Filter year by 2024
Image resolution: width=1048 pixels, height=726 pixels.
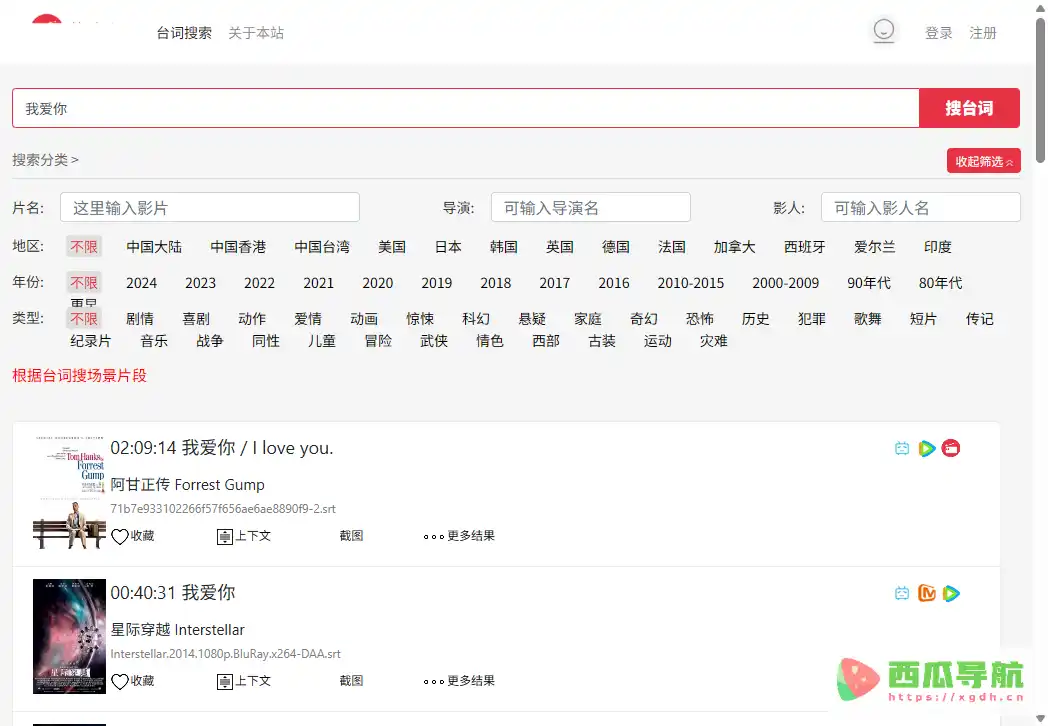pyautogui.click(x=142, y=283)
